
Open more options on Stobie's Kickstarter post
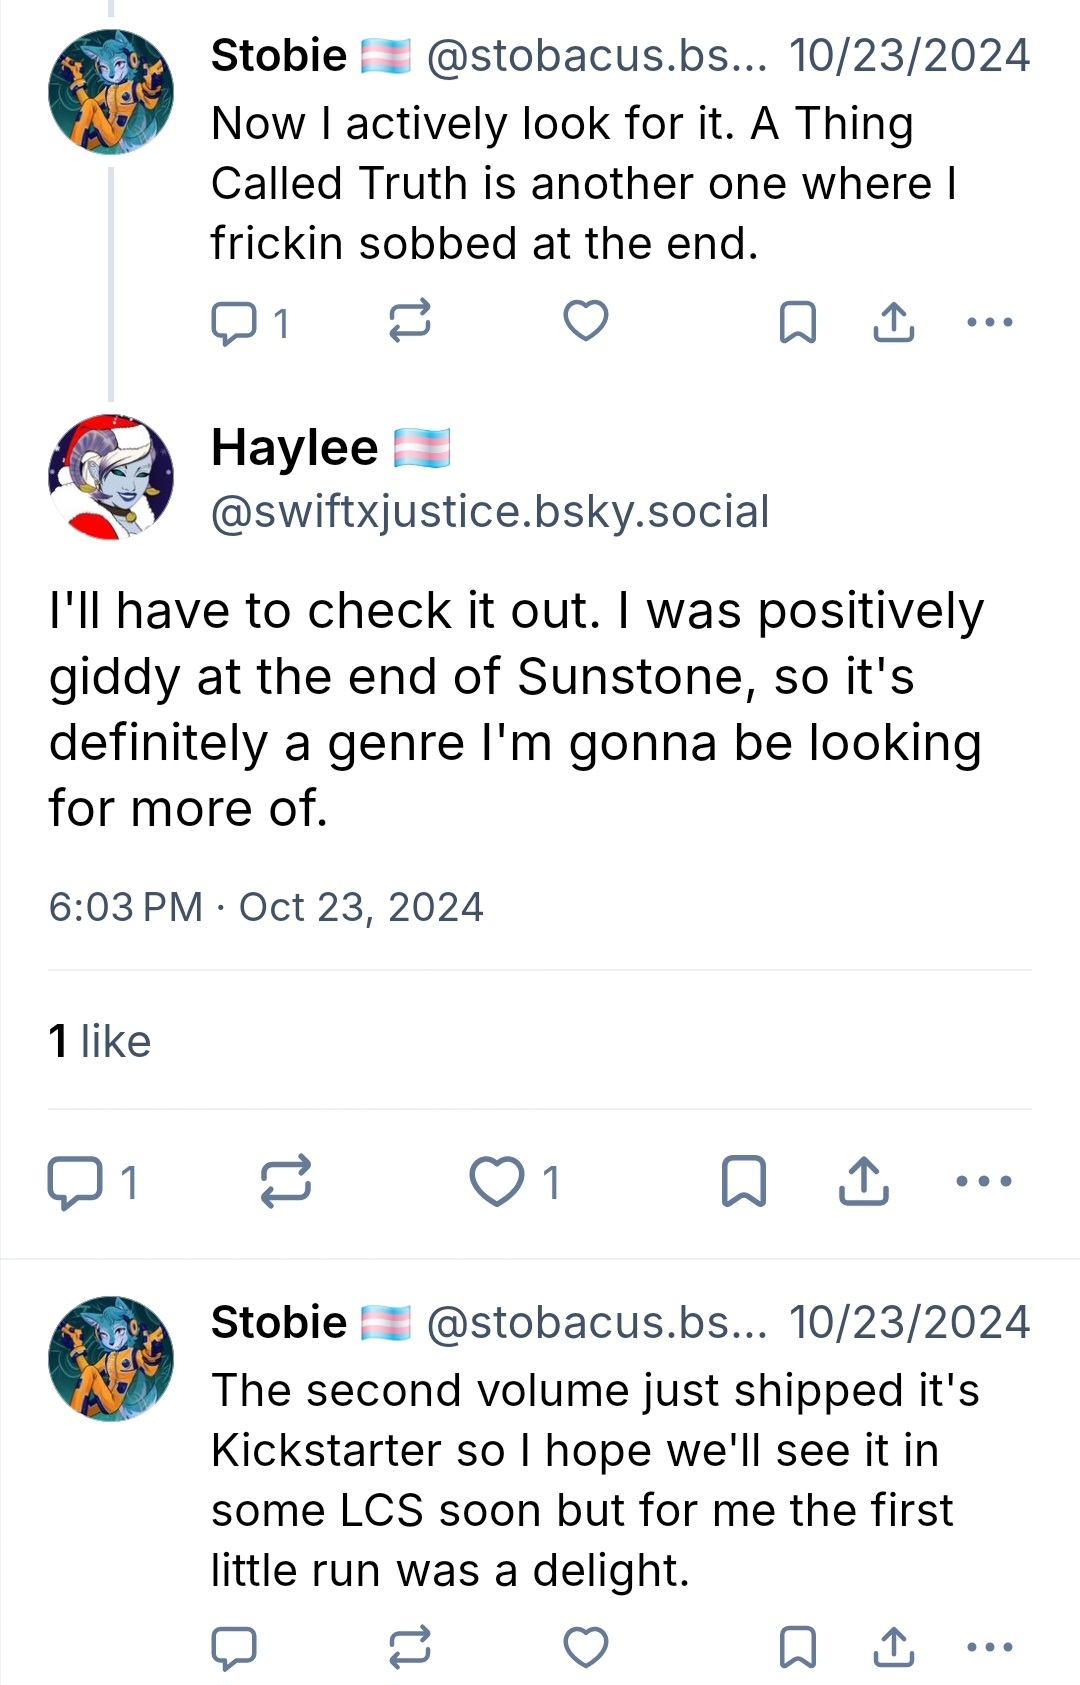[x=990, y=1647]
